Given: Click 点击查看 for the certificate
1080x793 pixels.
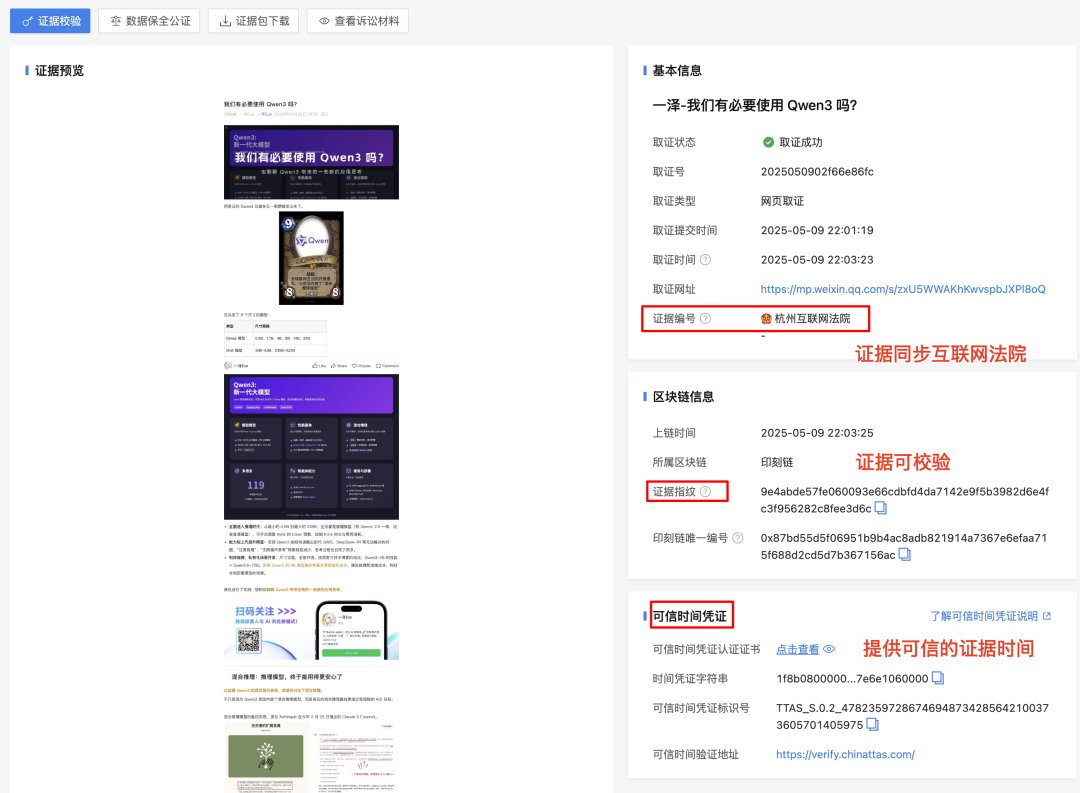Looking at the screenshot, I should (x=798, y=649).
